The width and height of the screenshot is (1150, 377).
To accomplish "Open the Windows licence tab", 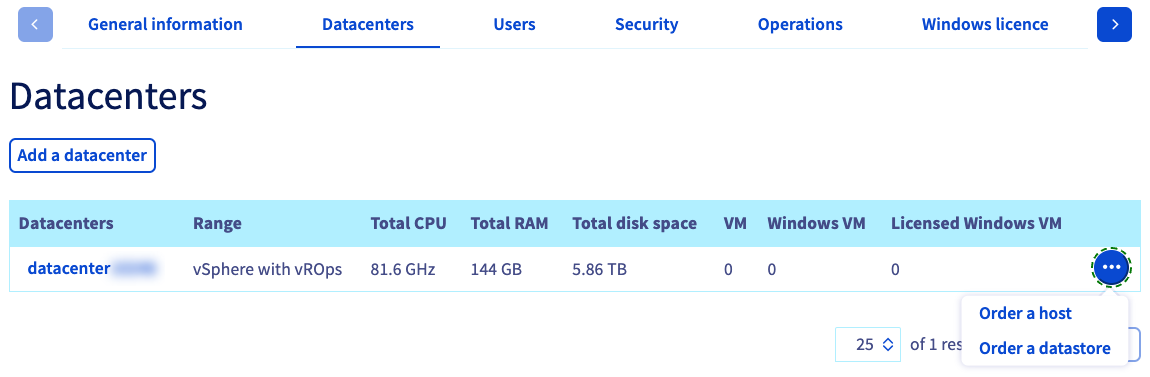I will (985, 24).
